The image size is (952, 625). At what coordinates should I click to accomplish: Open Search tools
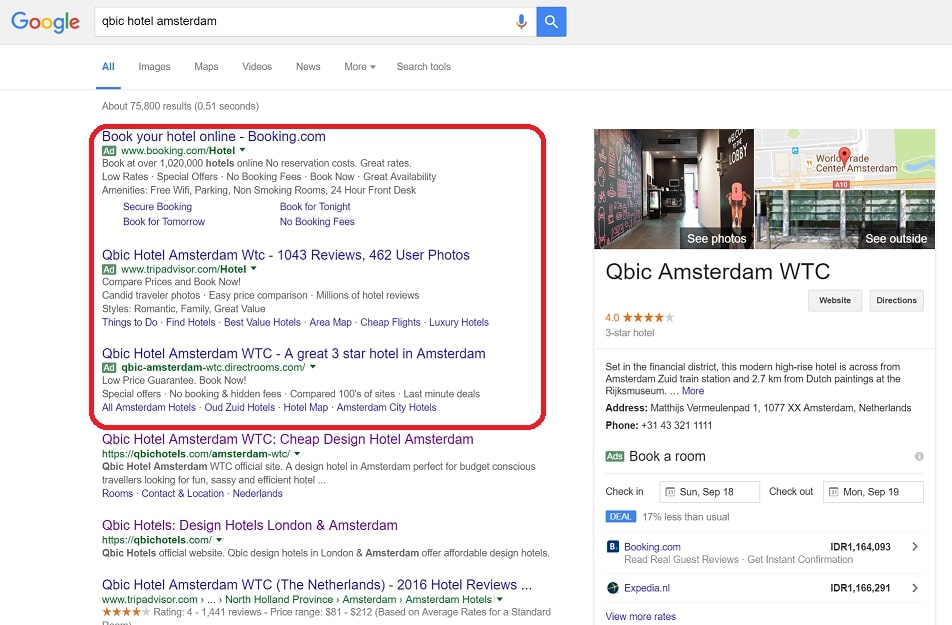[424, 67]
